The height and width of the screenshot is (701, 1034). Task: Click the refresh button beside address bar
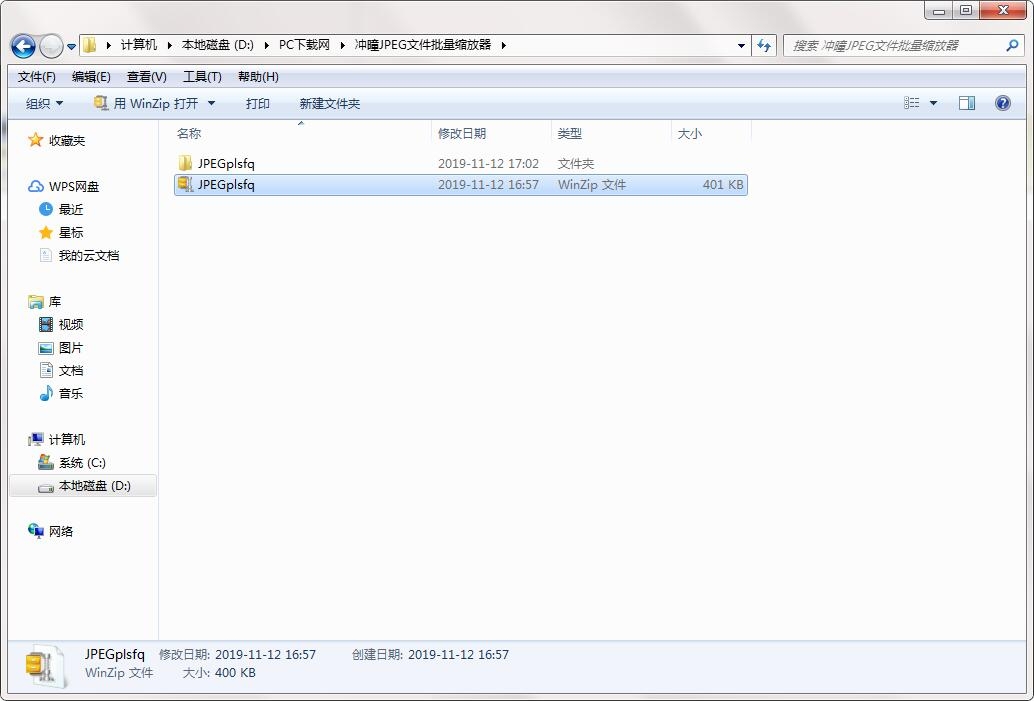[764, 46]
